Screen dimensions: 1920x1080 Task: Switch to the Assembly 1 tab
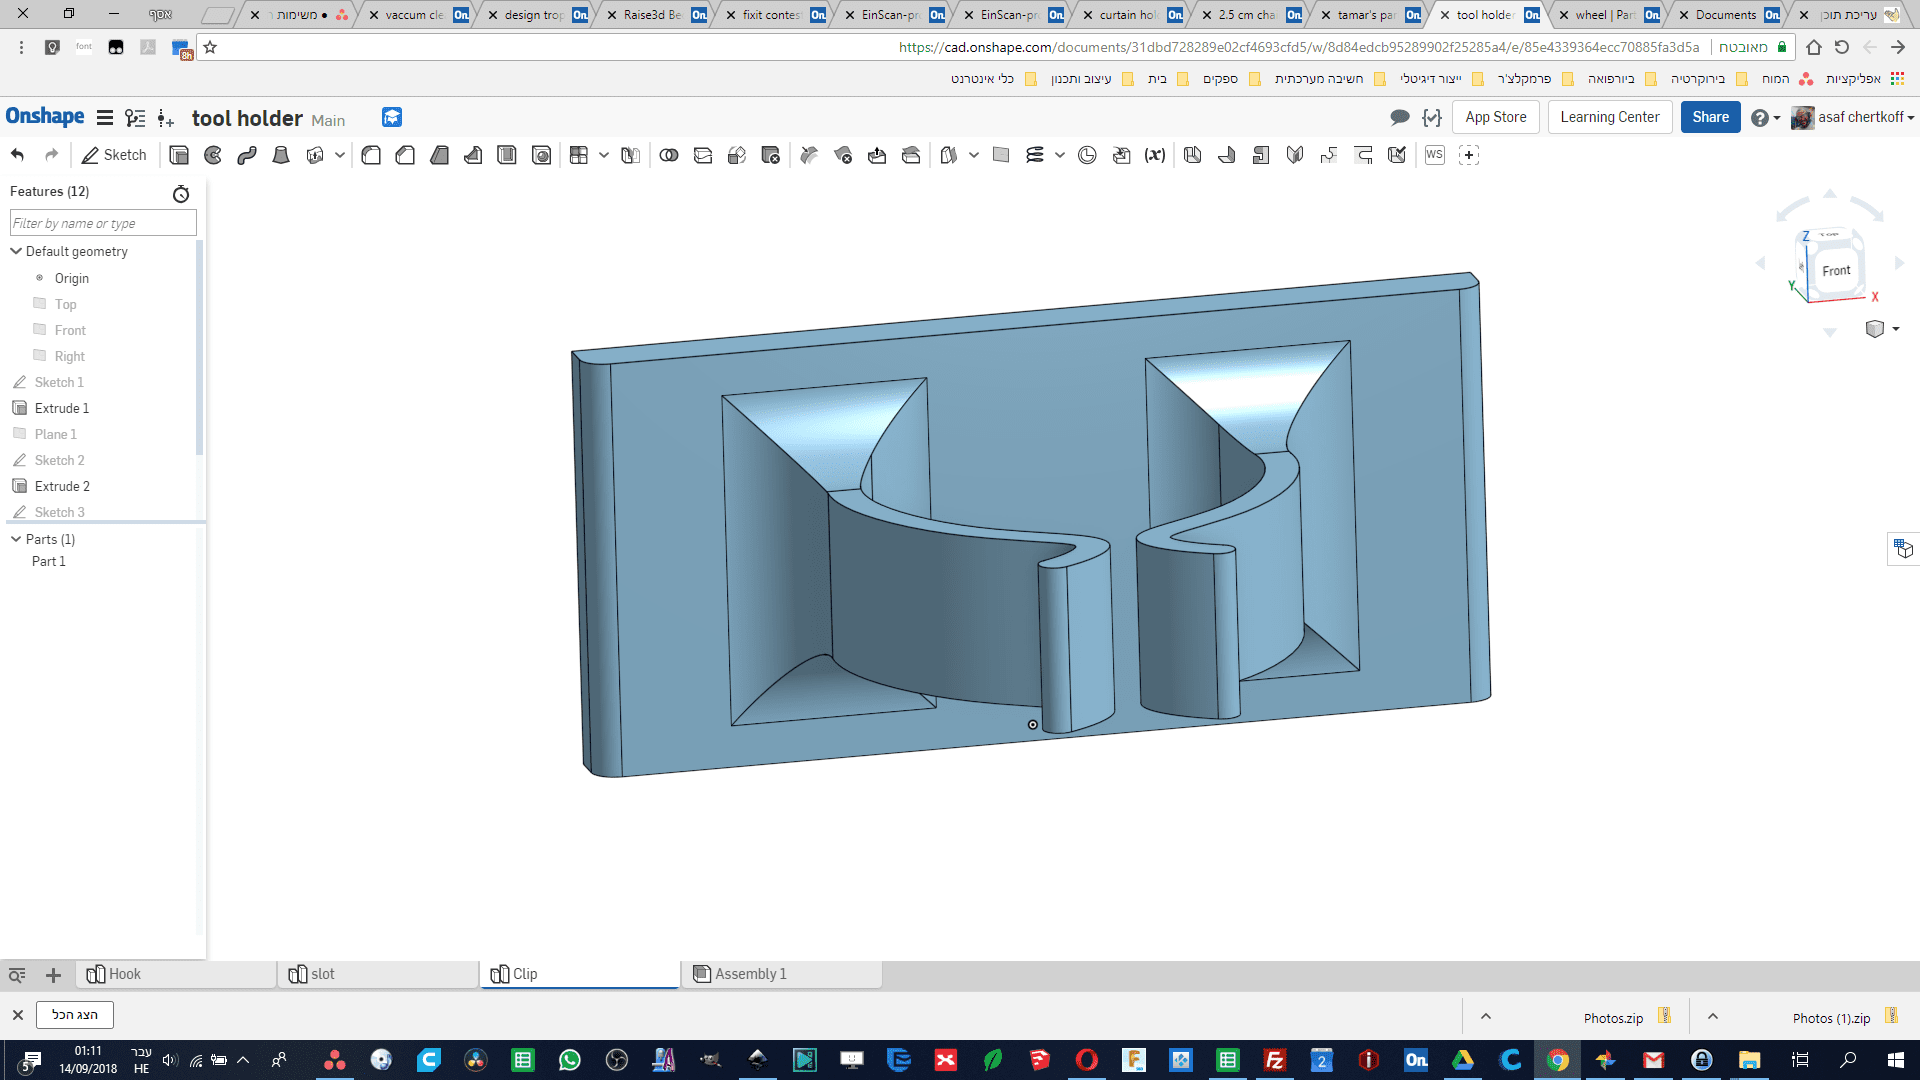pyautogui.click(x=750, y=974)
